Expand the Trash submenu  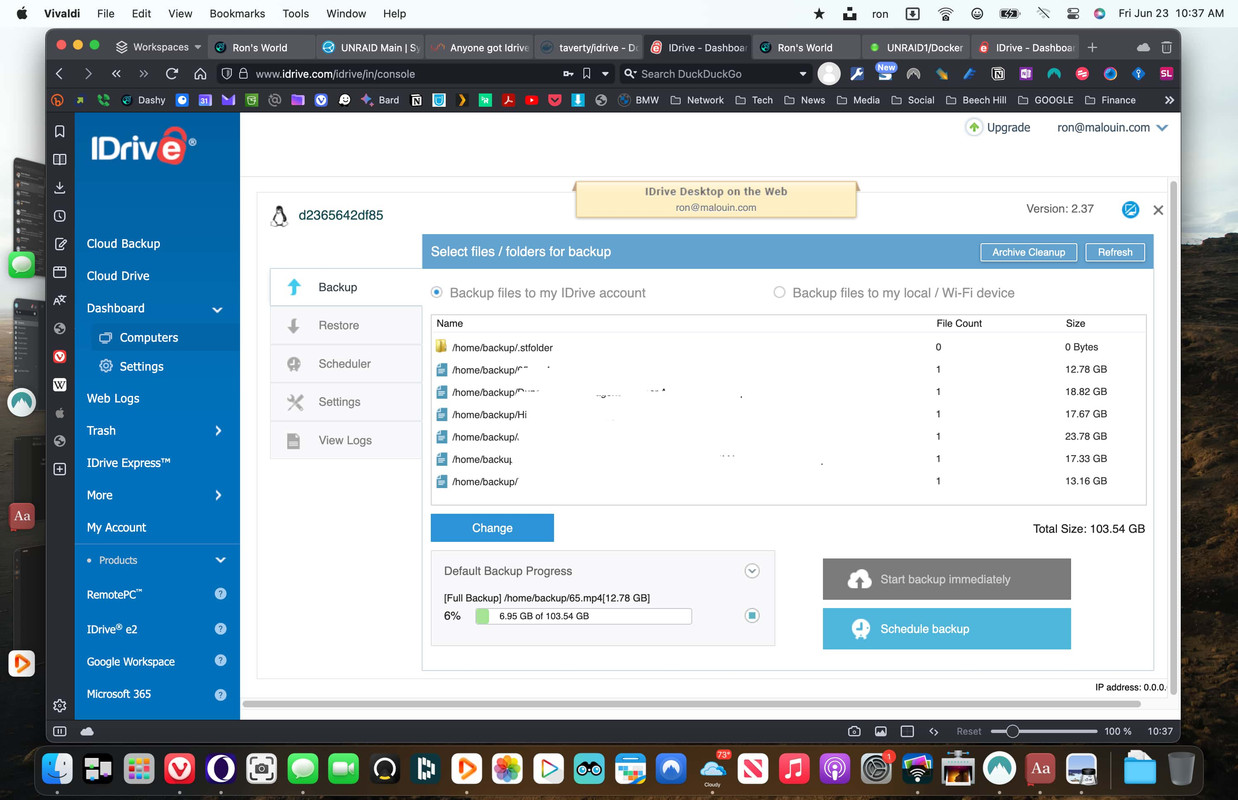point(218,431)
